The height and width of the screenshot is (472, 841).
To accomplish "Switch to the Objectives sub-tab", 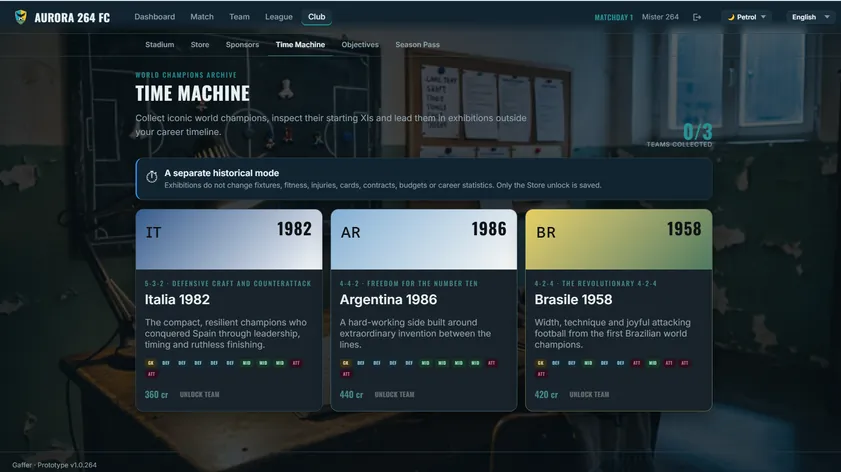I will [360, 45].
